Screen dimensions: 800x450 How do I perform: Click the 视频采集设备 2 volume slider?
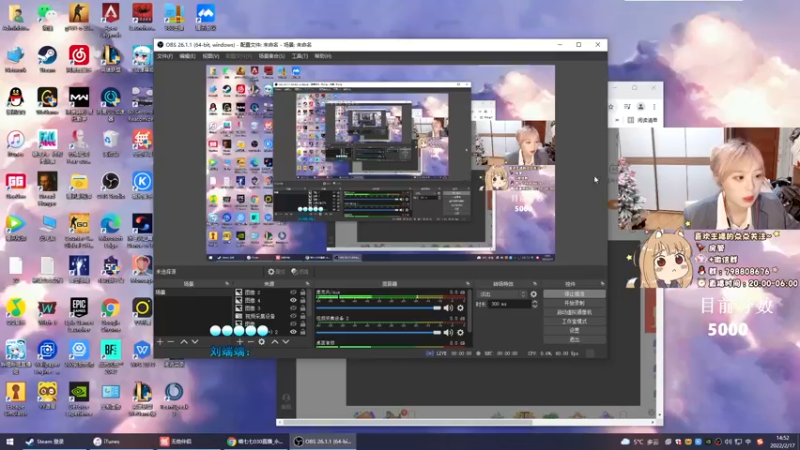378,332
